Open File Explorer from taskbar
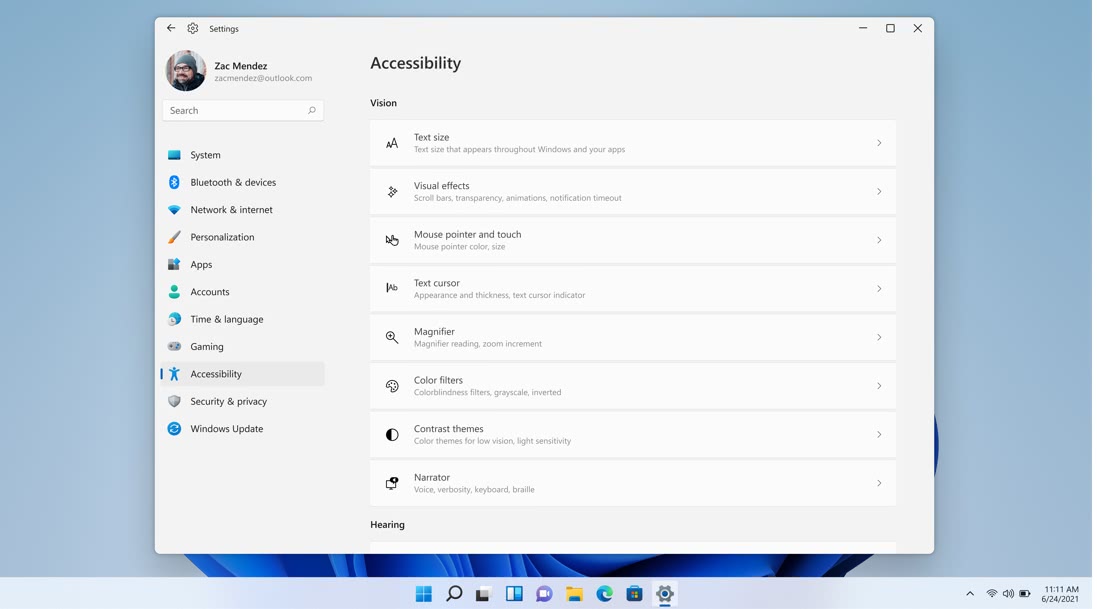1097x609 pixels. point(574,594)
